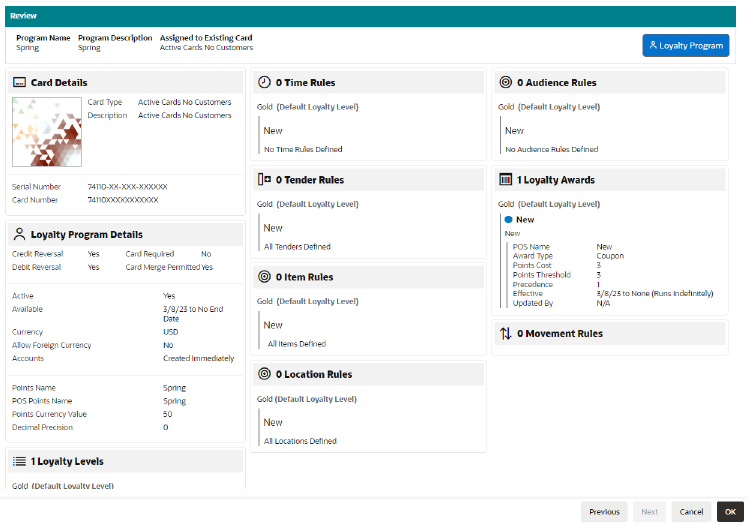748x525 pixels.
Task: Click the Loyalty Awards icon
Action: (x=506, y=179)
